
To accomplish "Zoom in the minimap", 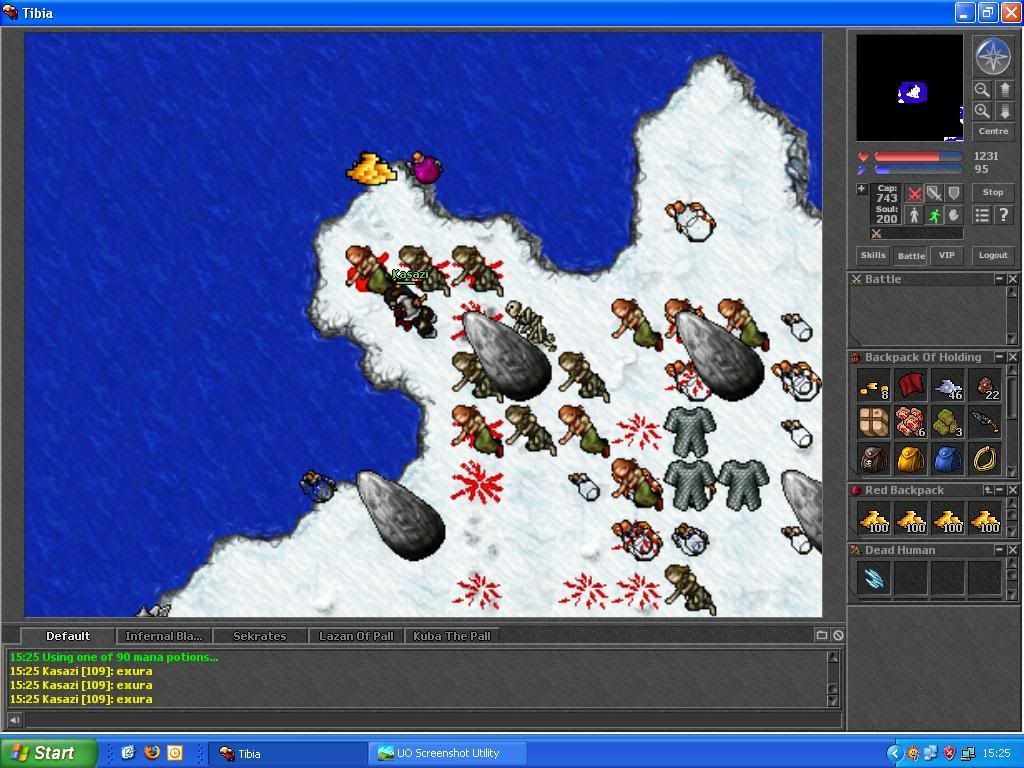I will pyautogui.click(x=982, y=111).
